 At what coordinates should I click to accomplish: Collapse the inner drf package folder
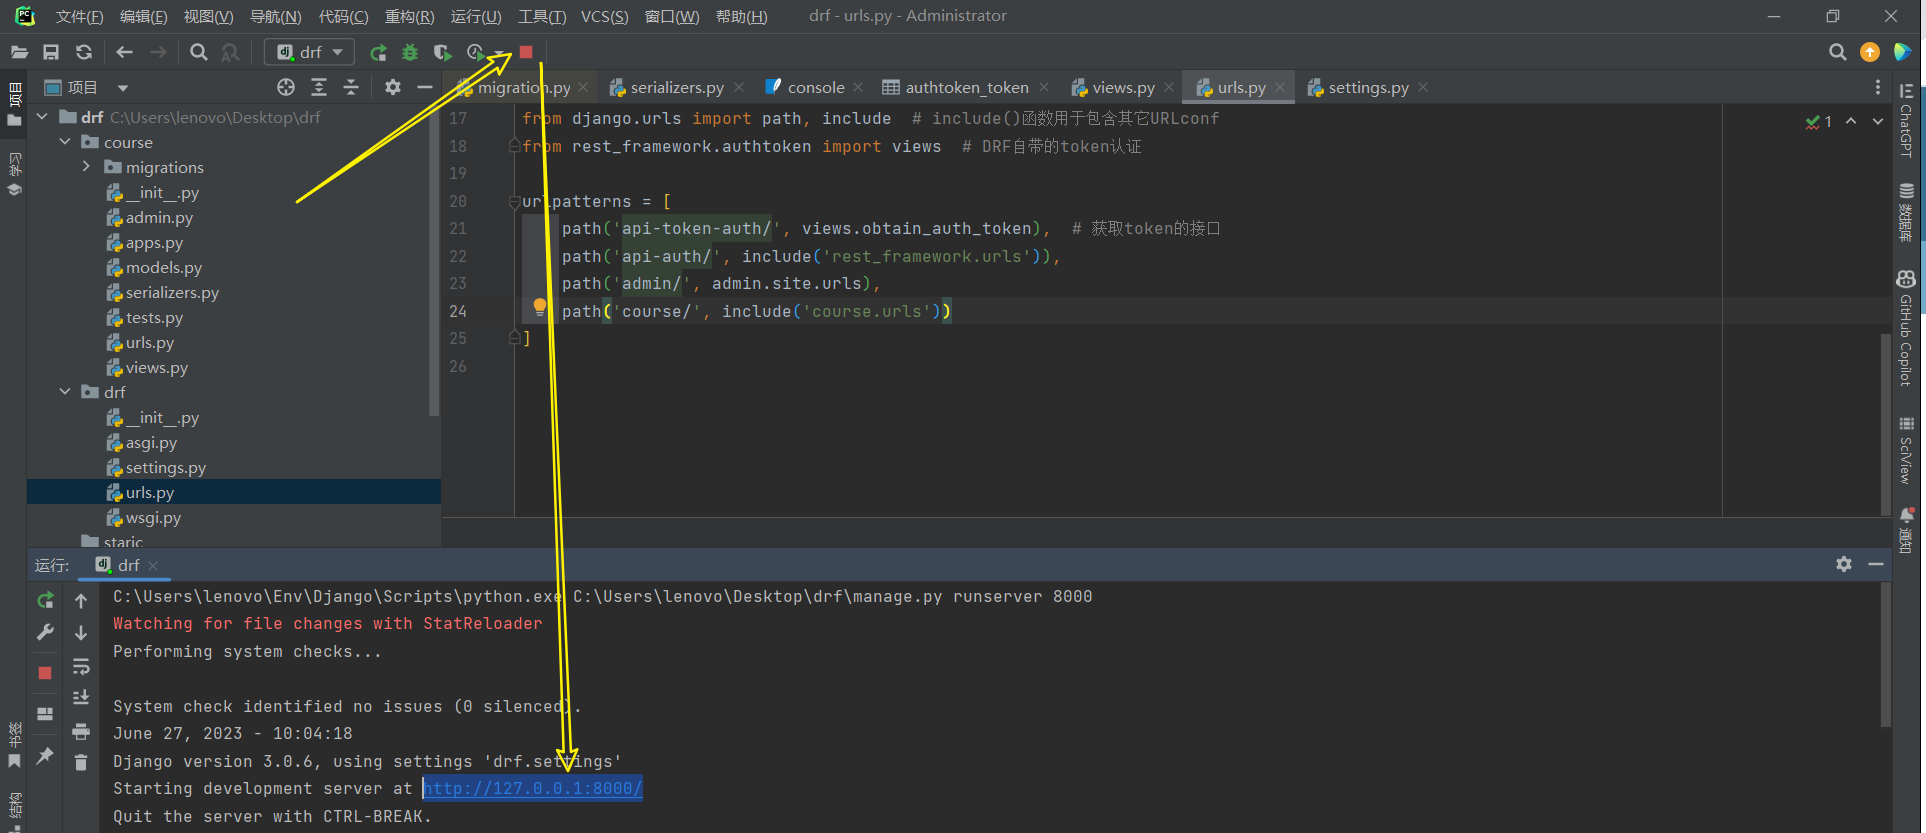(65, 392)
